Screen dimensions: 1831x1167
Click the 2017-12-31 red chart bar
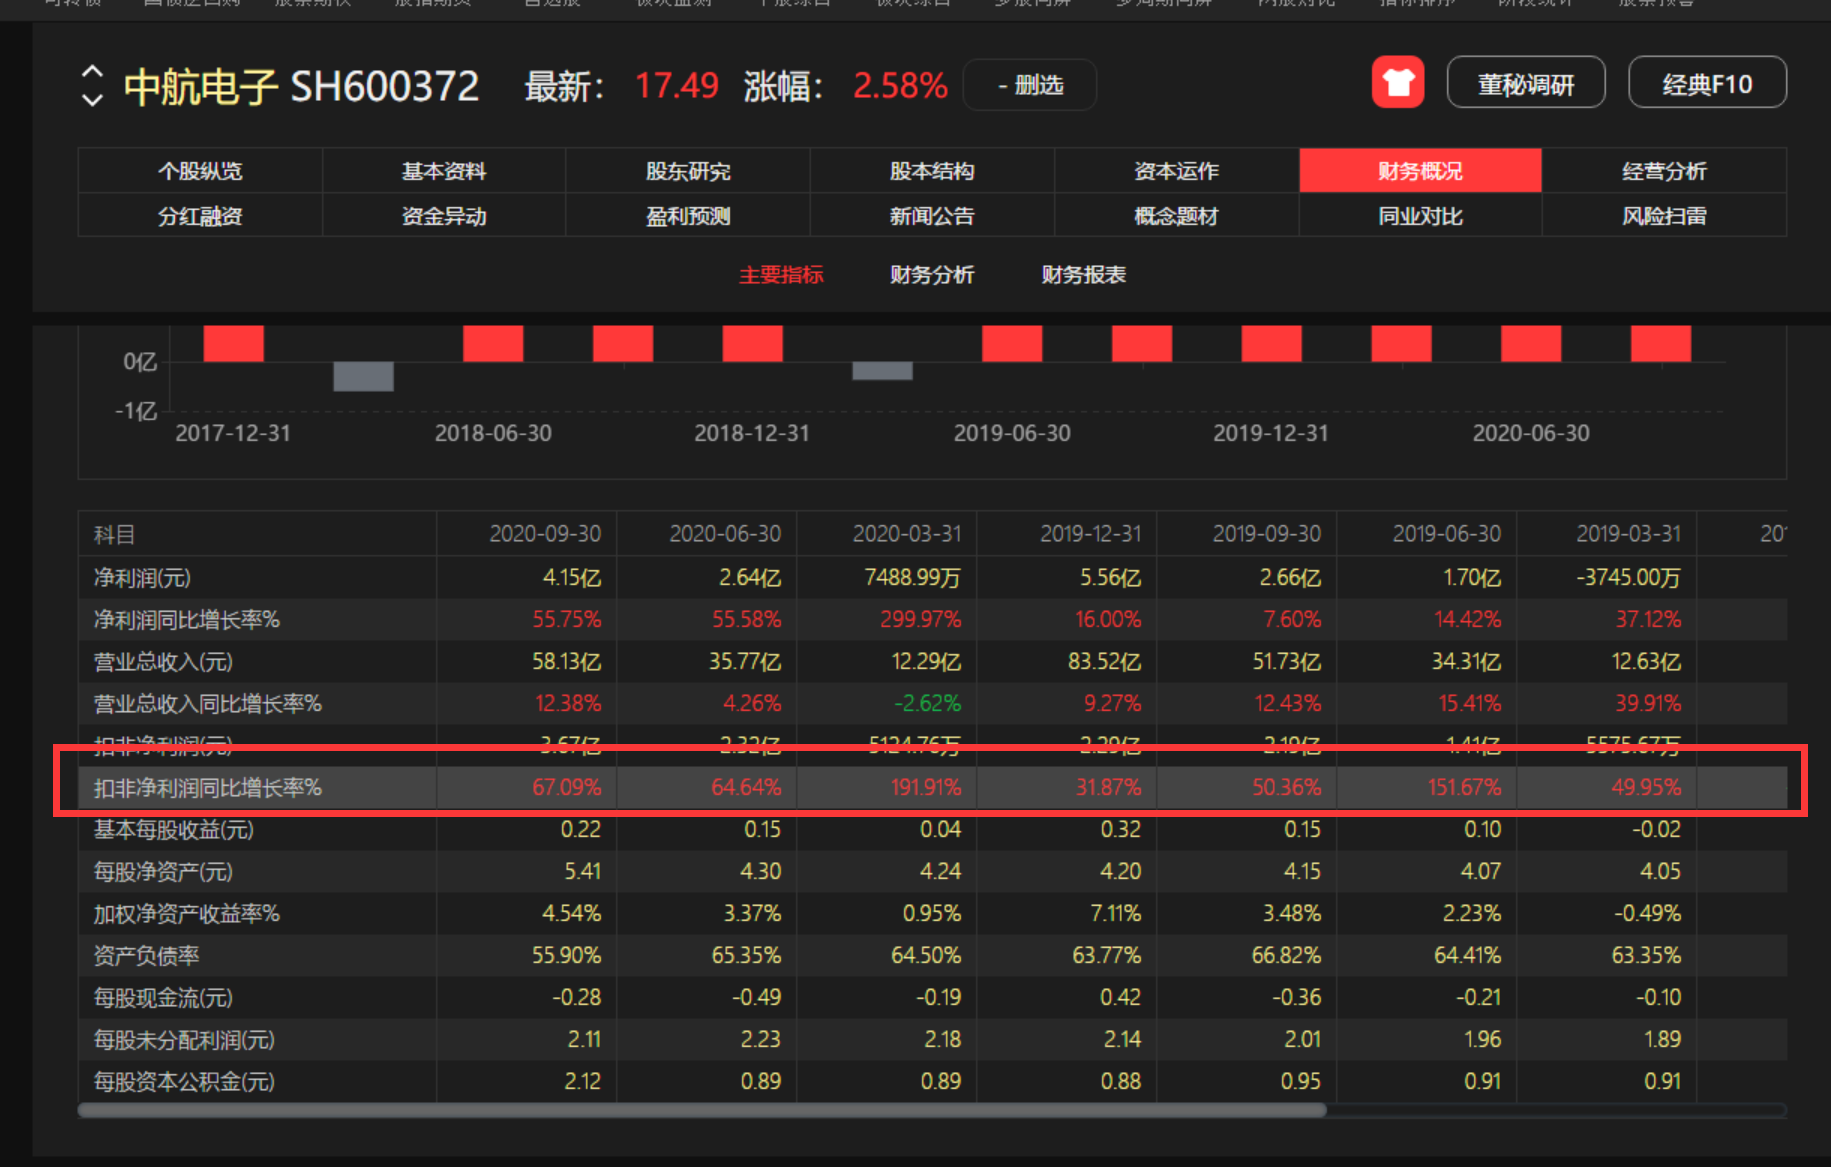(x=233, y=343)
